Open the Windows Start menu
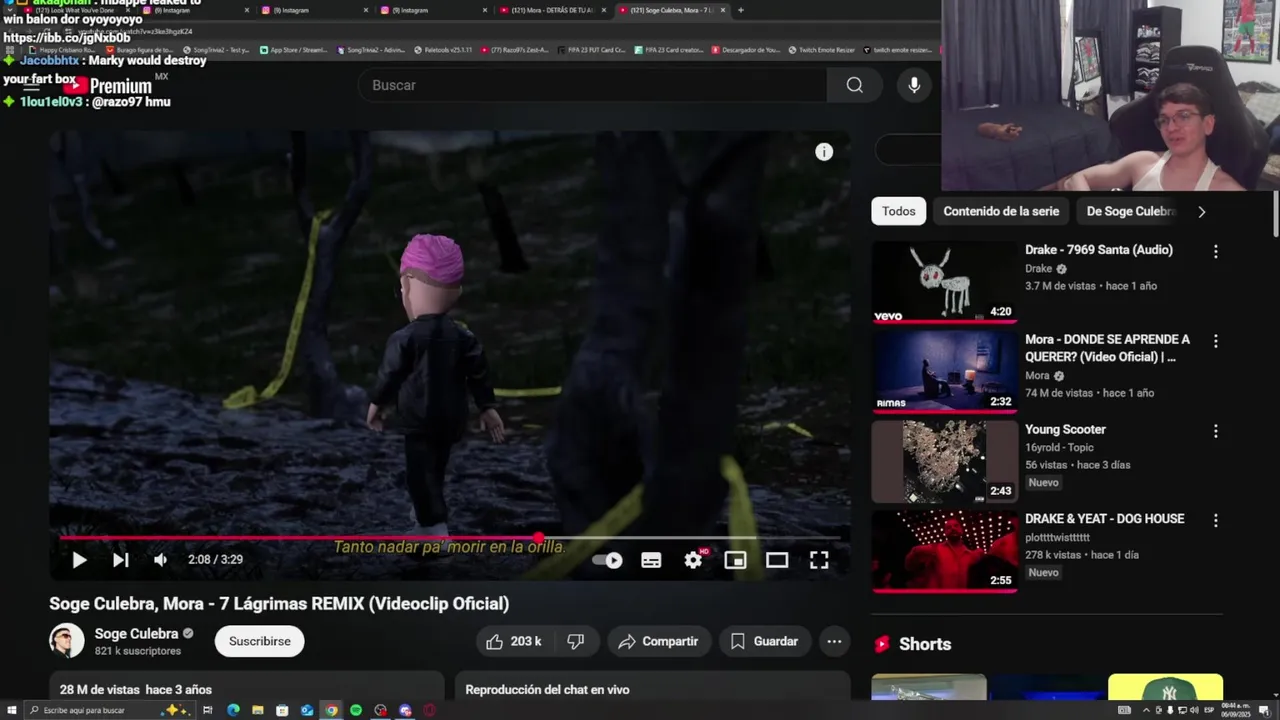1280x720 pixels. click(12, 710)
